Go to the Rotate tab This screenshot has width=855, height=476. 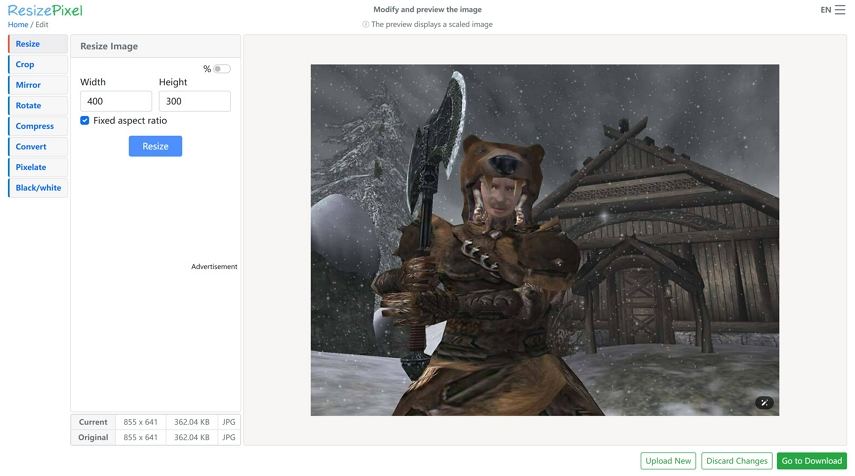pos(38,105)
